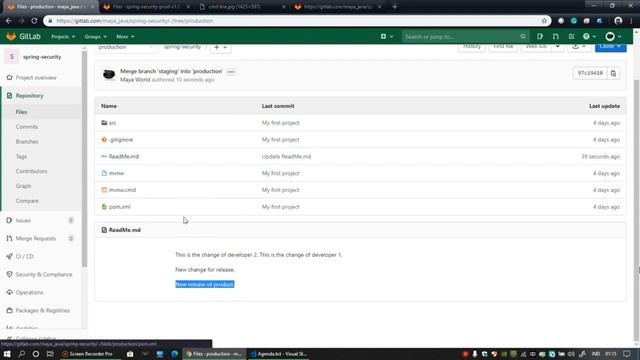Reload the page with browser refresh
The image size is (640, 360).
34,21
